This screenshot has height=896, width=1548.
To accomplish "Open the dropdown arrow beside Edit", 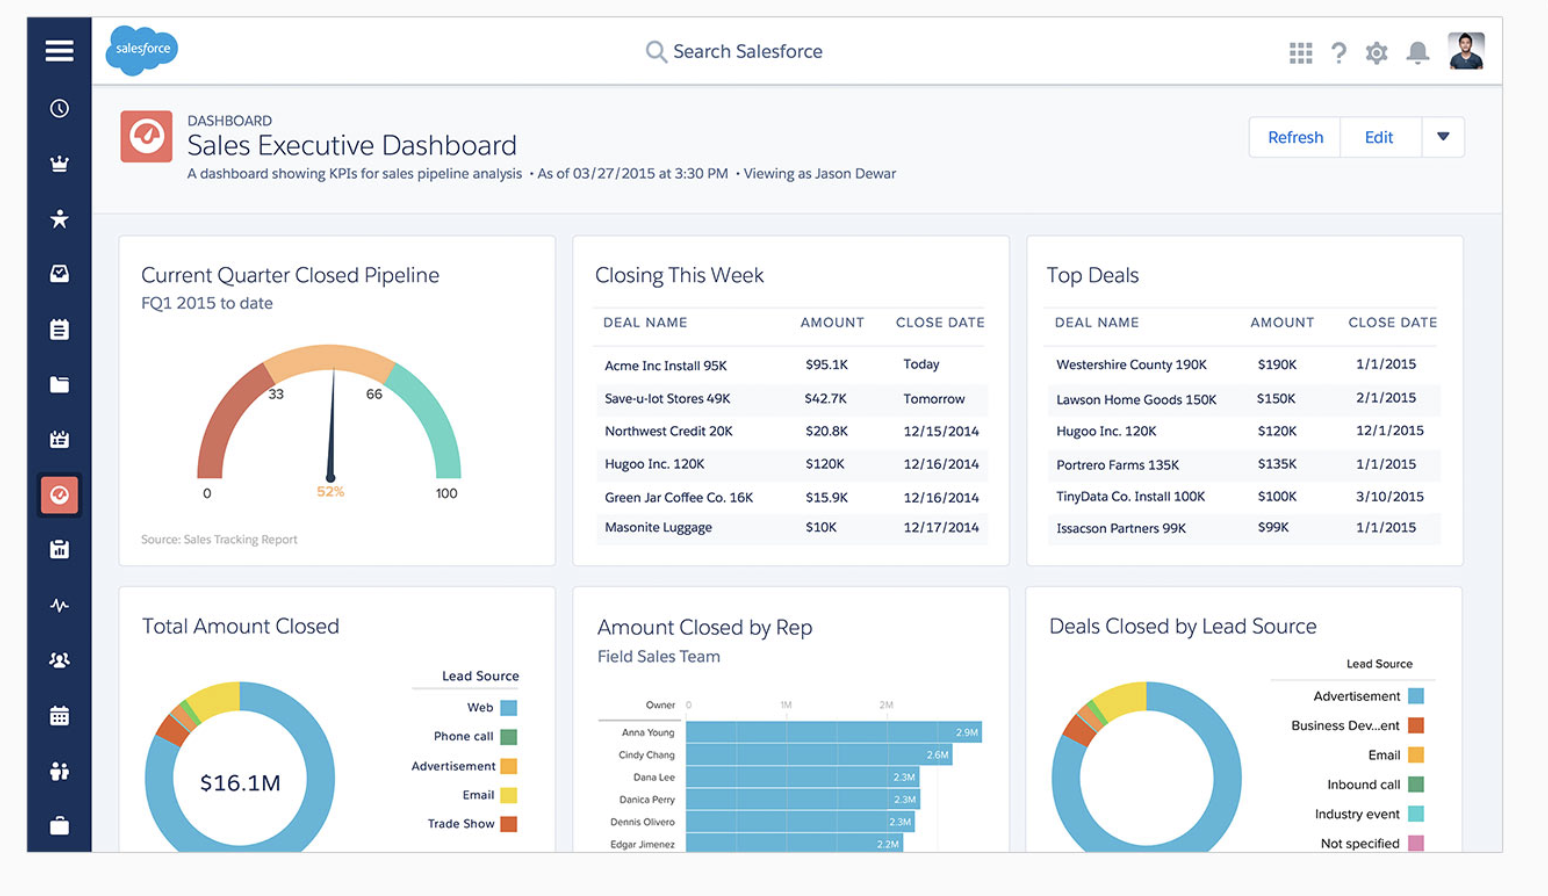I will (1443, 137).
